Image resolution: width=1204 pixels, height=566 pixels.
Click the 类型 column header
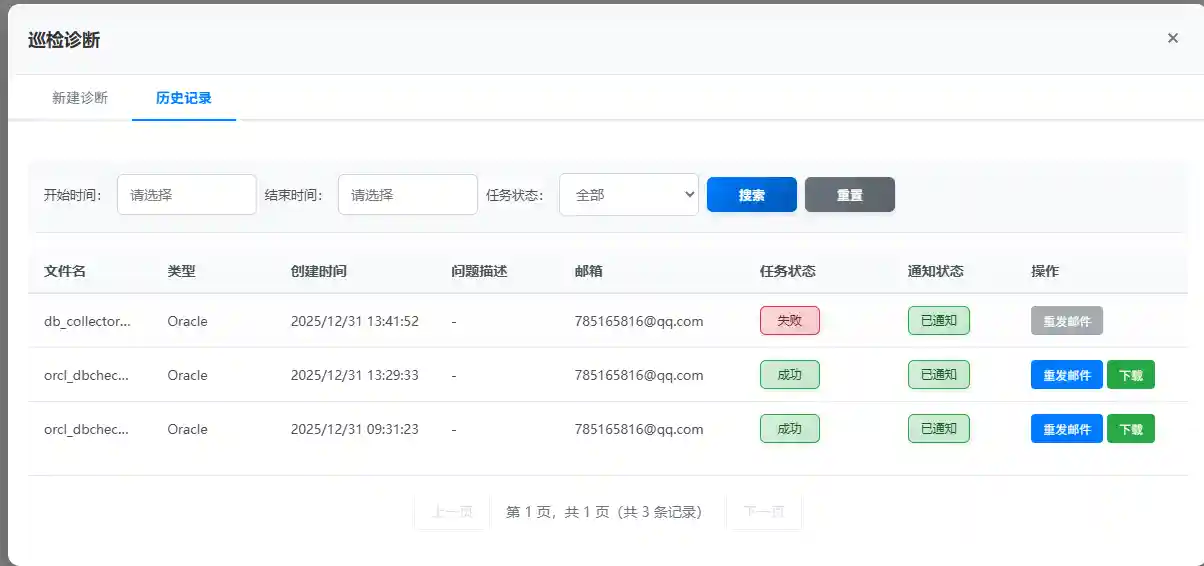click(x=181, y=271)
